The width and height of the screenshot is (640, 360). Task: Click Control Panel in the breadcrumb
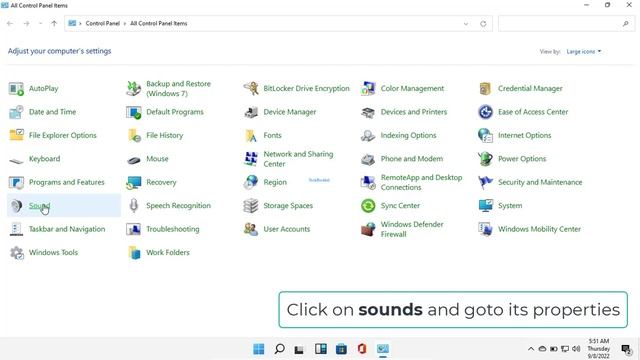102,24
